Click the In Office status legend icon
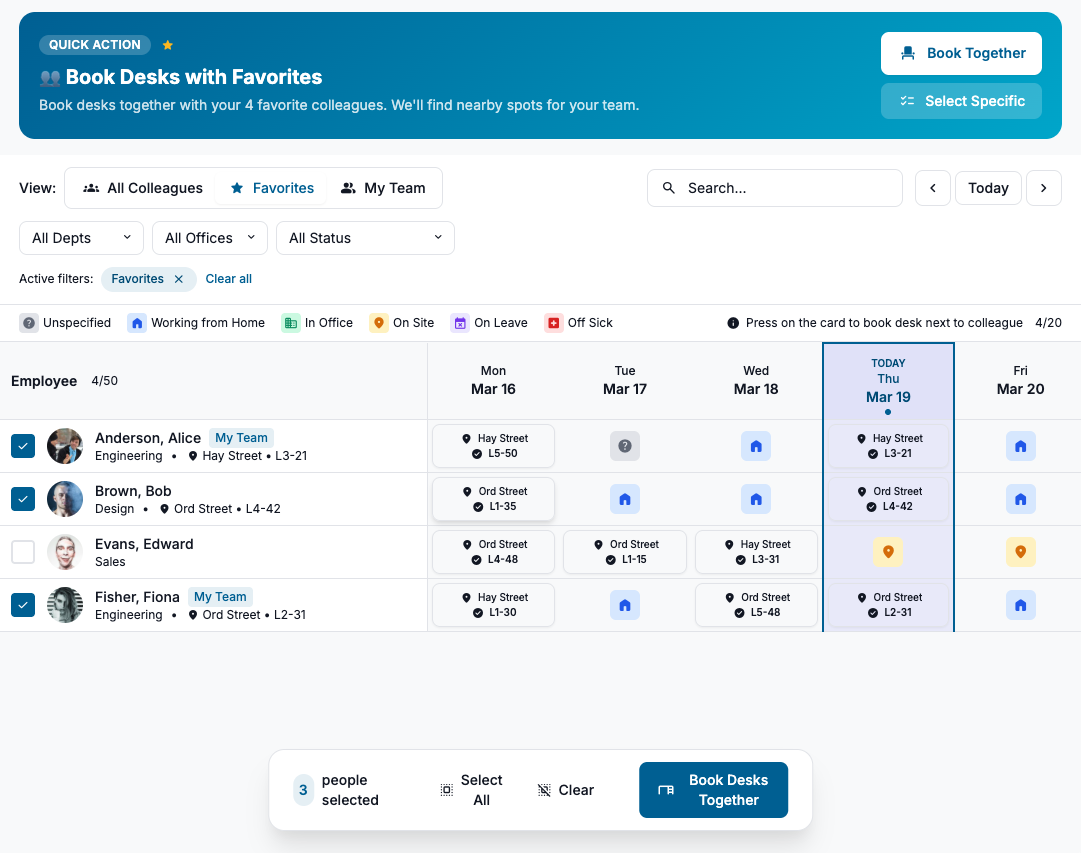This screenshot has width=1081, height=853. tap(289, 323)
